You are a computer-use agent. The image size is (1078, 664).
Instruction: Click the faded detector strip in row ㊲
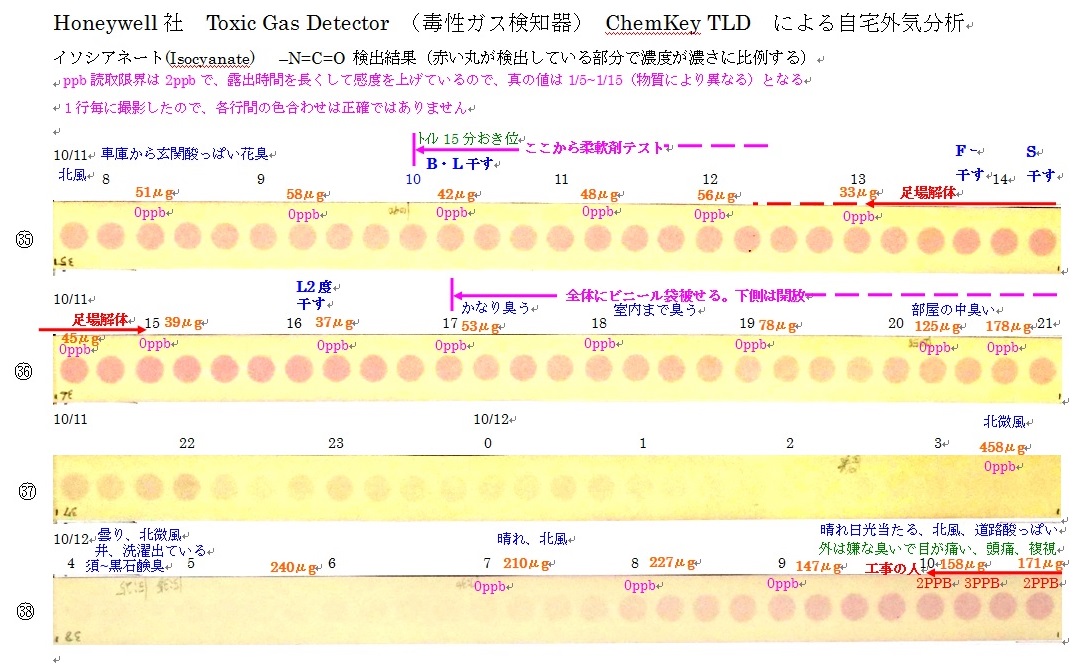pyautogui.click(x=557, y=487)
